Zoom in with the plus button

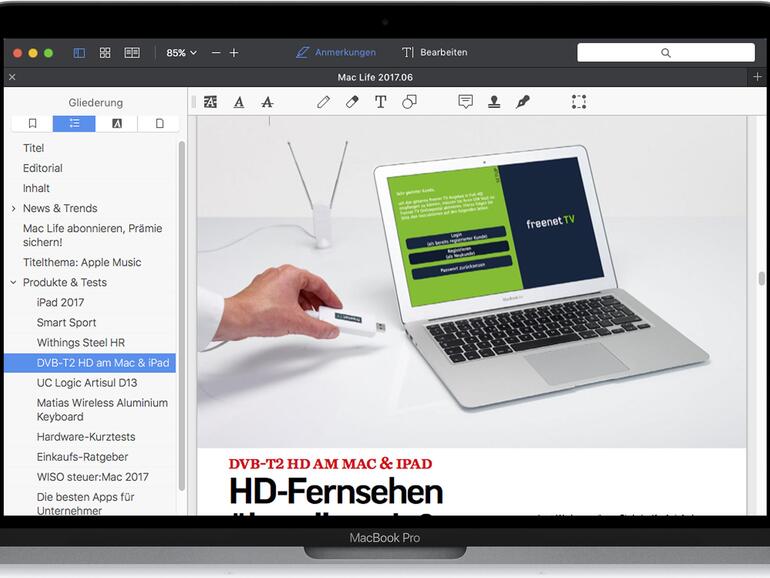pyautogui.click(x=234, y=53)
